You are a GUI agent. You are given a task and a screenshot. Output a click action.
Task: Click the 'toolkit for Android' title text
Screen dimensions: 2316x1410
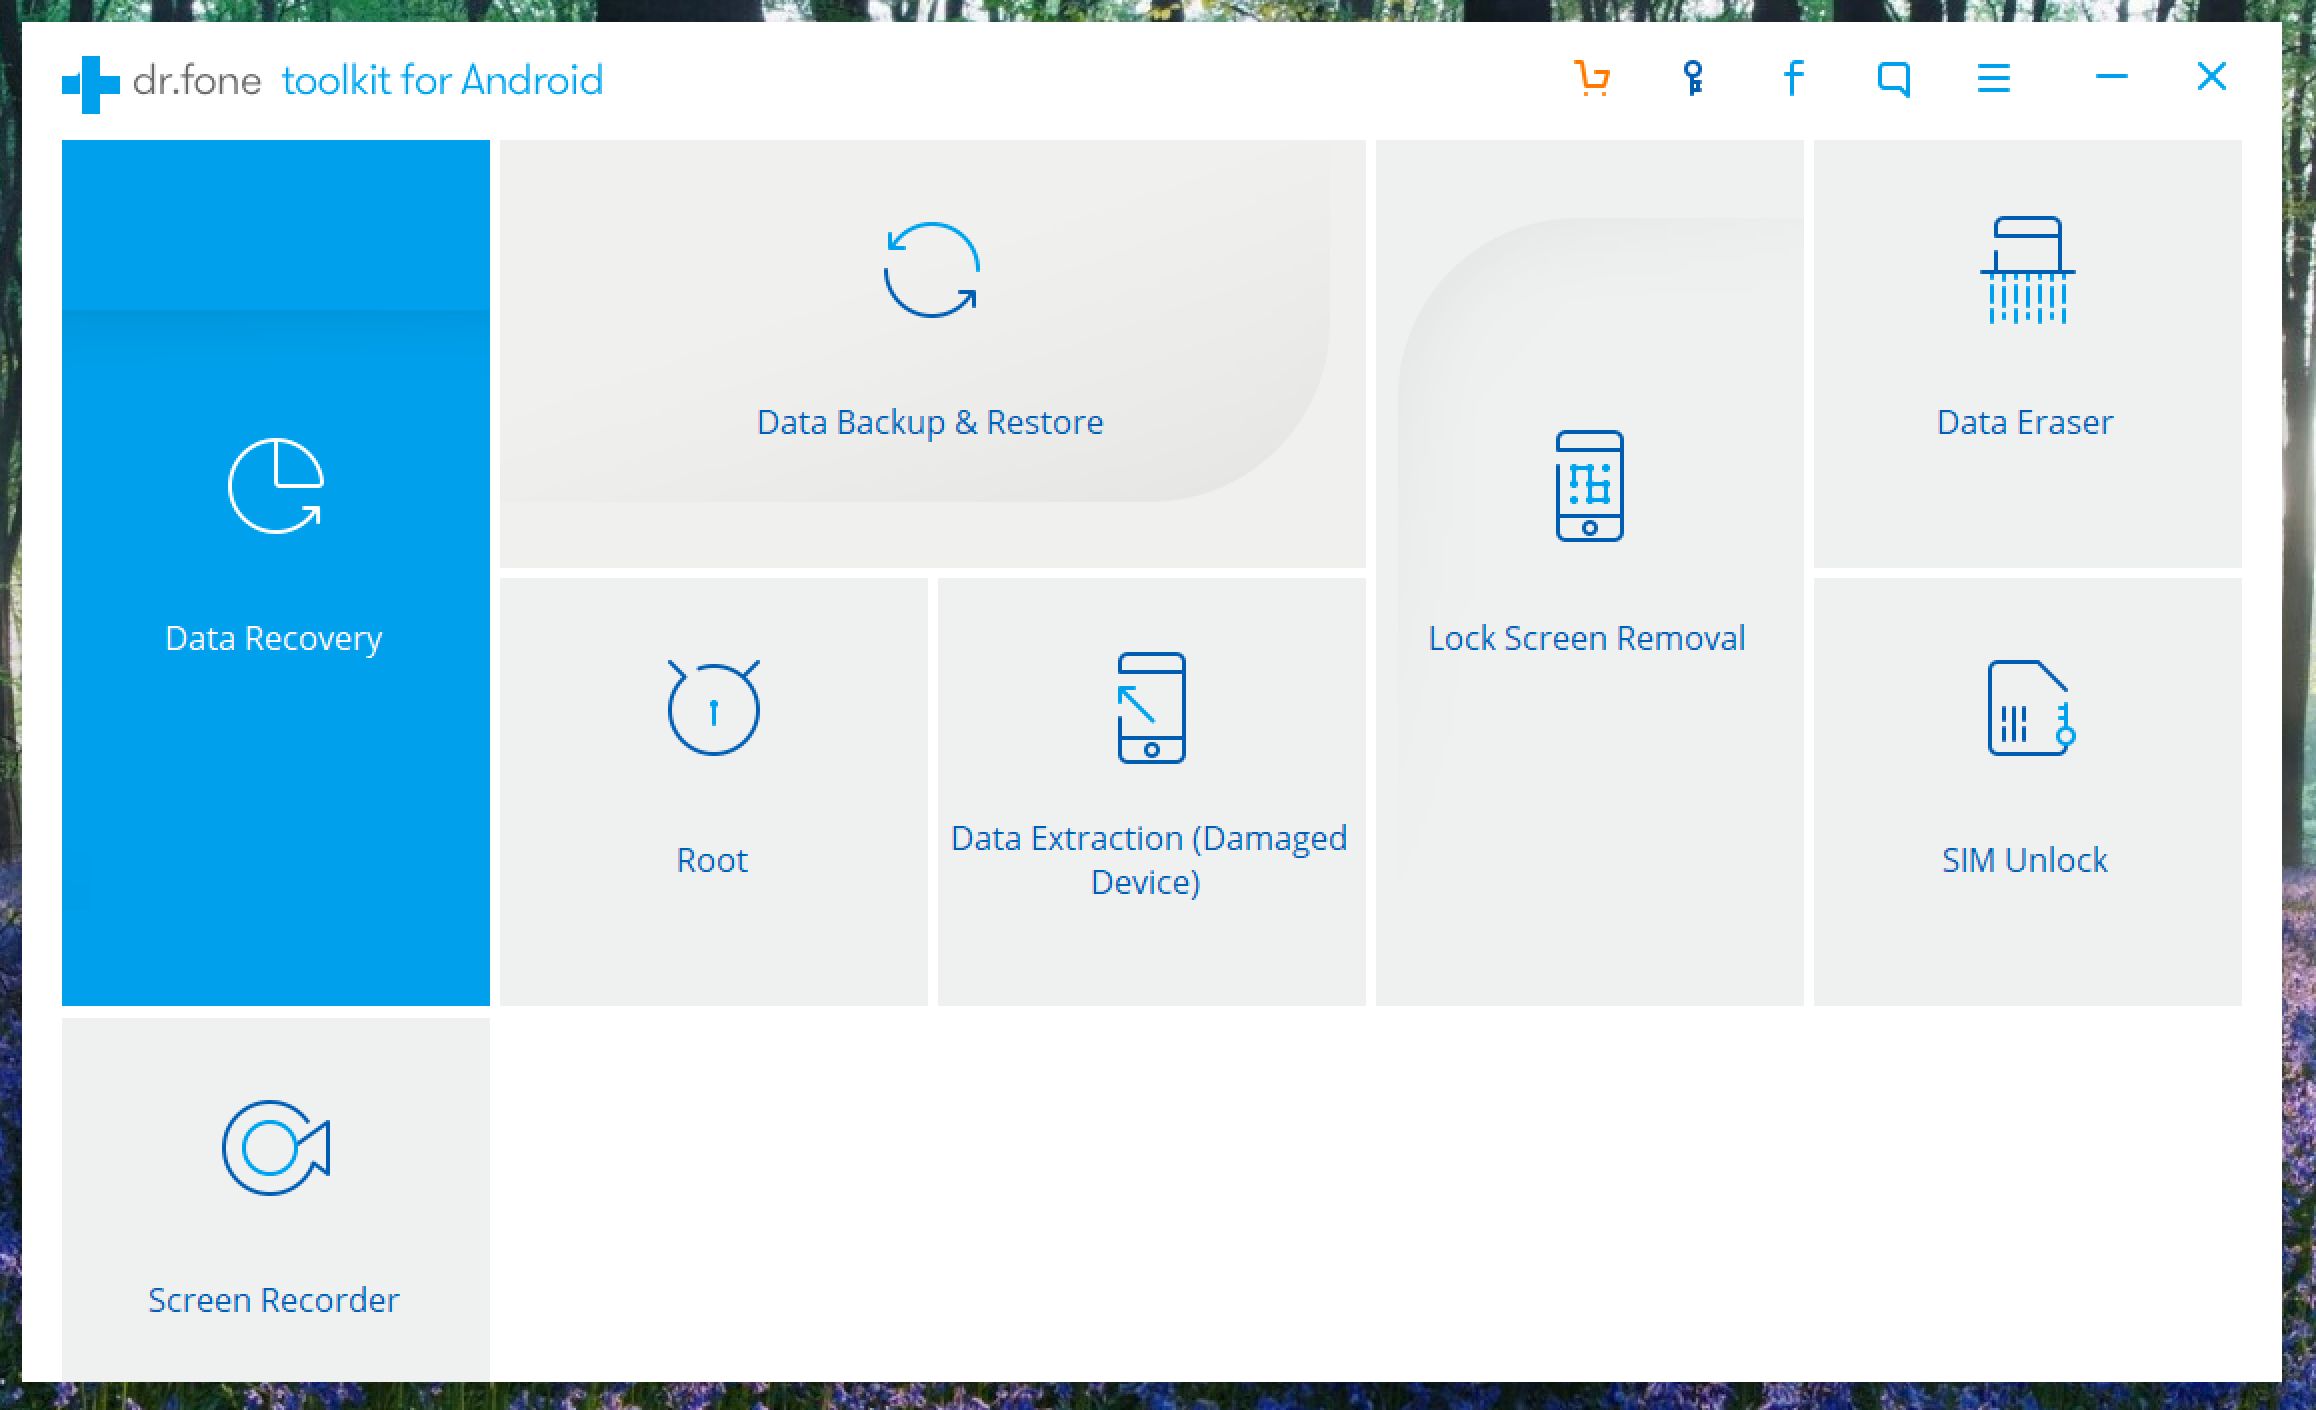pos(443,80)
